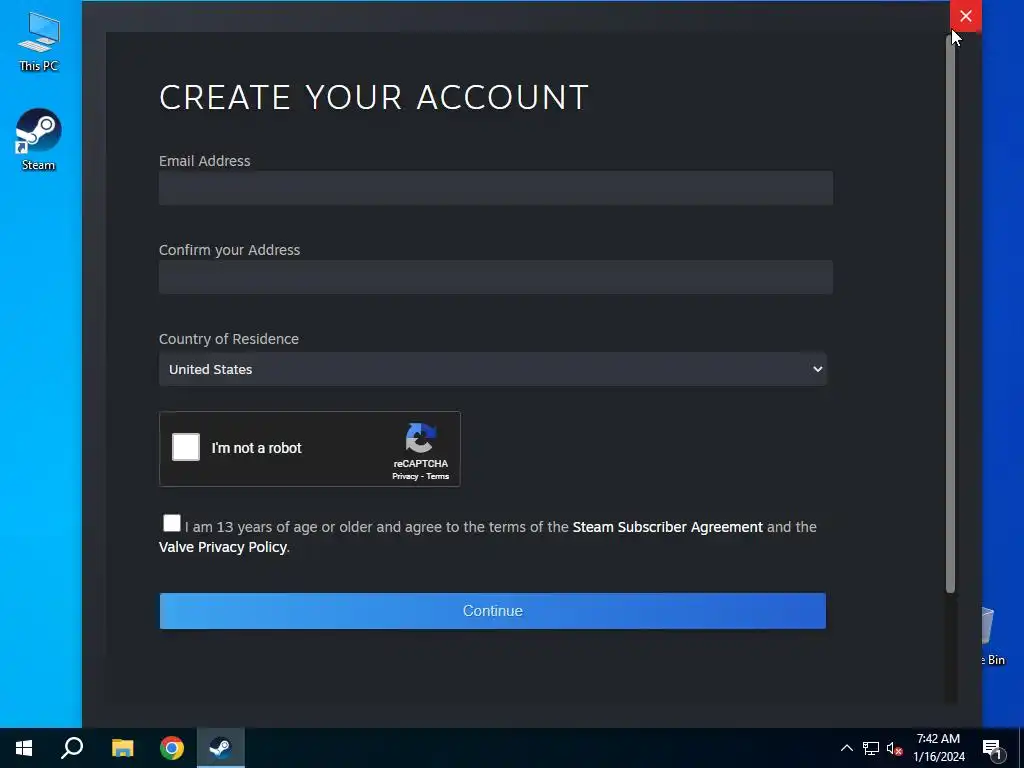Open the Windows Start menu
Viewport: 1024px width, 768px height.
[x=24, y=748]
